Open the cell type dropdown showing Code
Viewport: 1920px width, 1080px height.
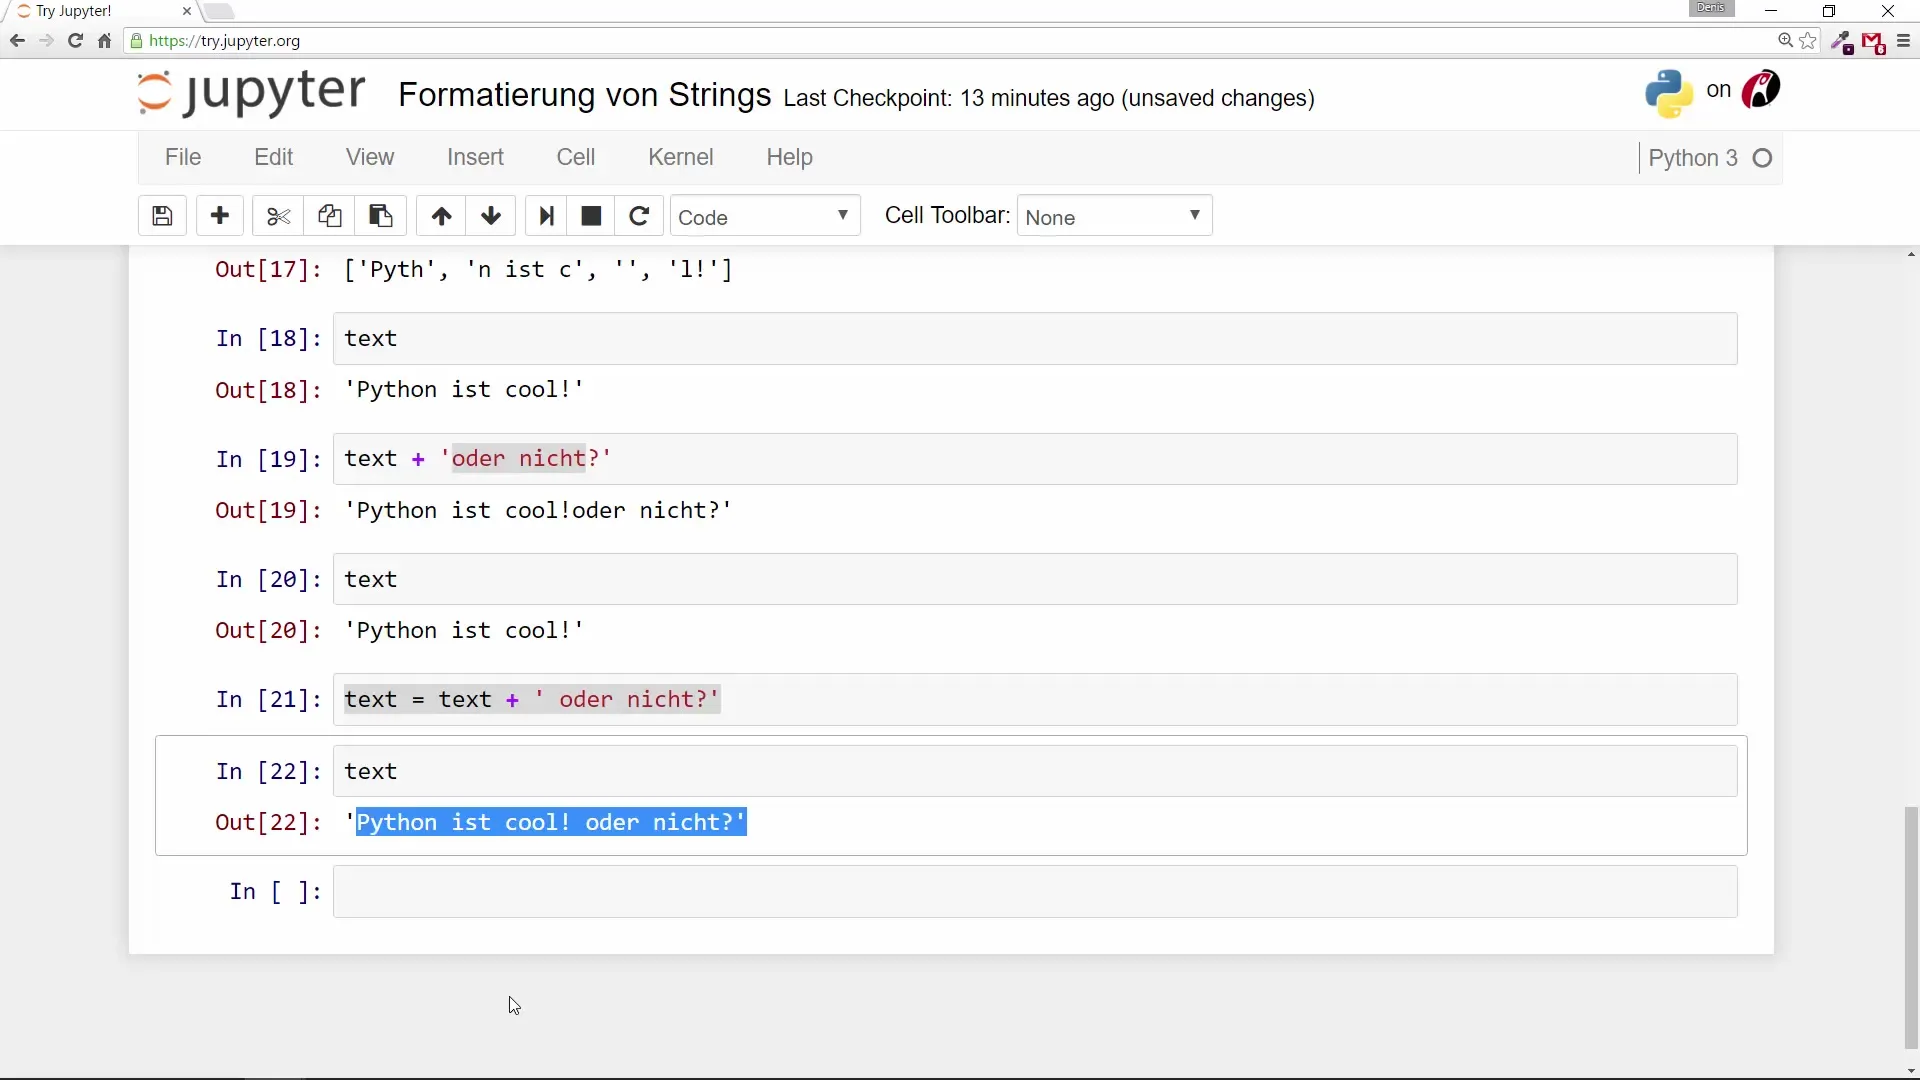(765, 216)
